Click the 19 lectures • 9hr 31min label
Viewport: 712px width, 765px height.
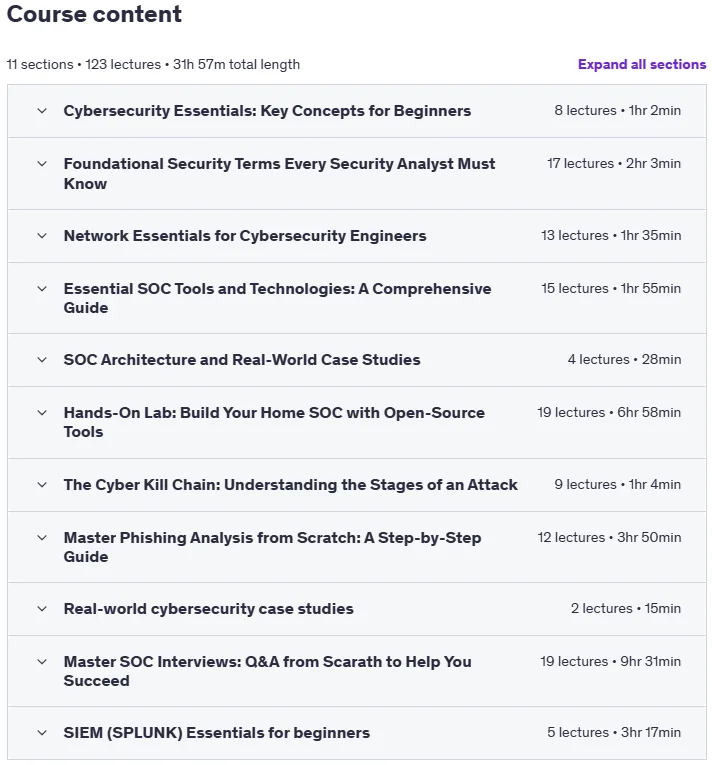pos(610,662)
